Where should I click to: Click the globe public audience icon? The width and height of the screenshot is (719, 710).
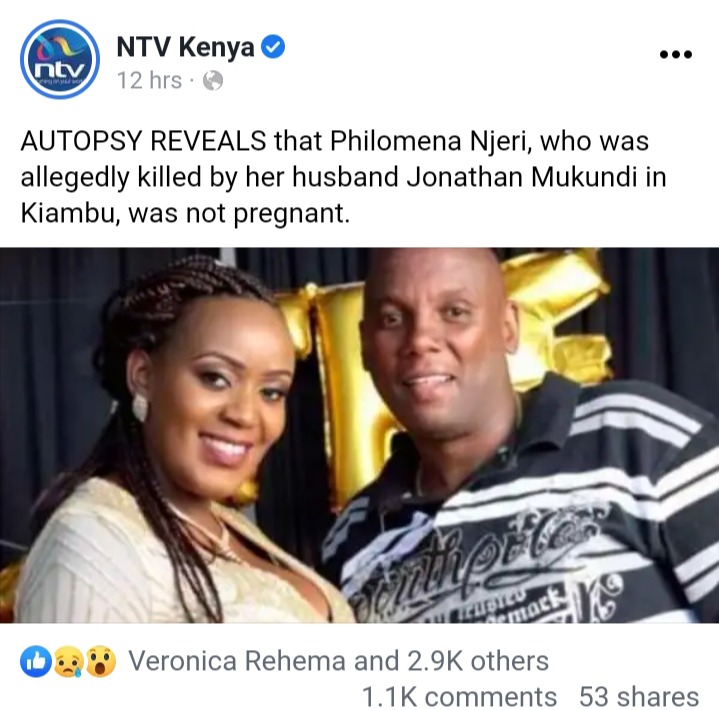pos(213,81)
